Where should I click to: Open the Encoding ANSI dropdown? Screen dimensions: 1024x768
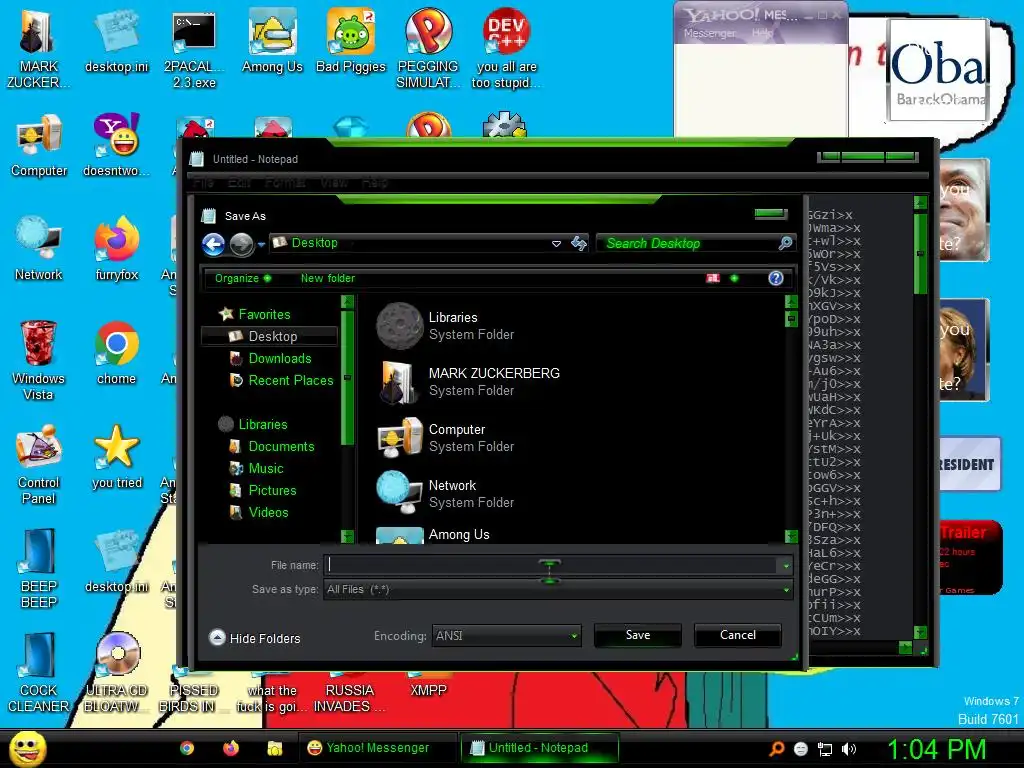[x=506, y=635]
